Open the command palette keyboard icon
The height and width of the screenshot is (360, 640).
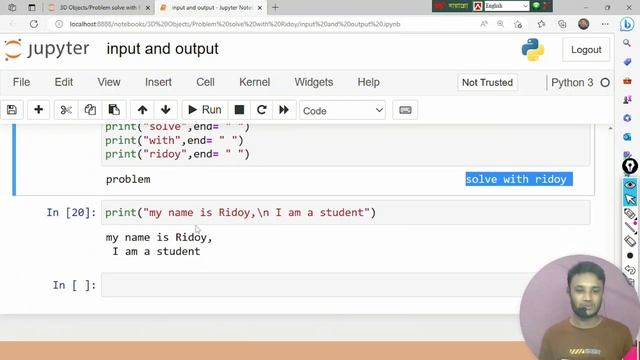click(405, 110)
